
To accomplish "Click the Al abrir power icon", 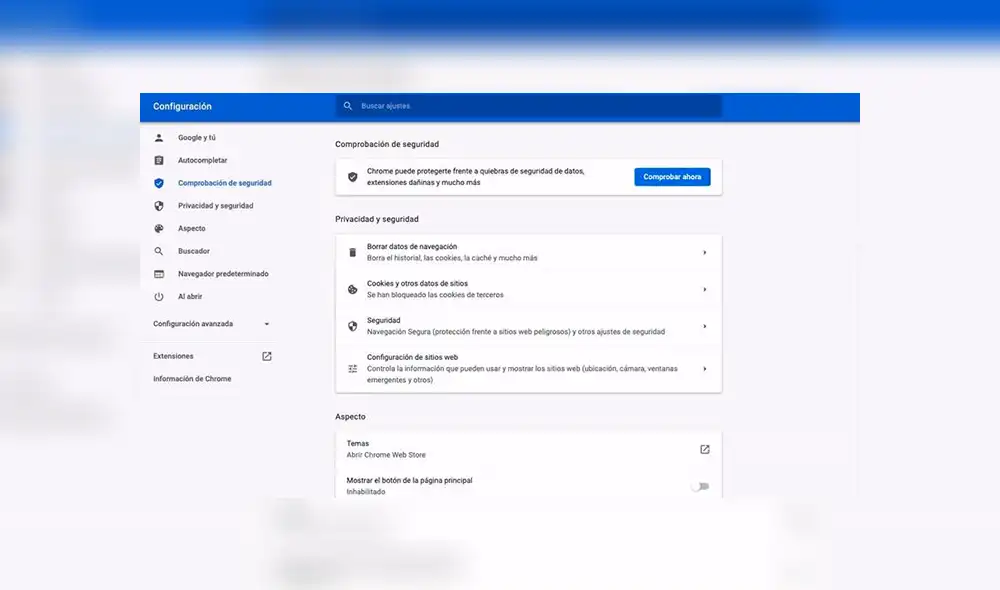I will pyautogui.click(x=158, y=296).
